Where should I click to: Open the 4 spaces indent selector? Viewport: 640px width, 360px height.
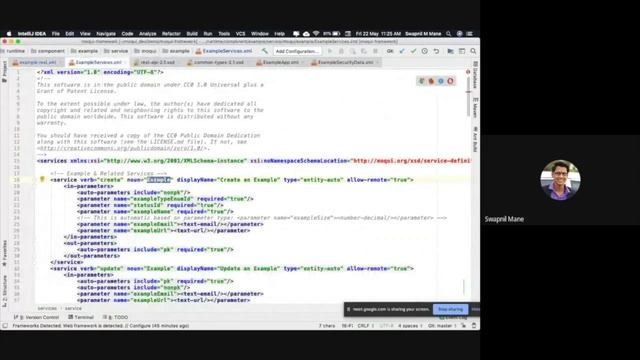click(x=410, y=326)
